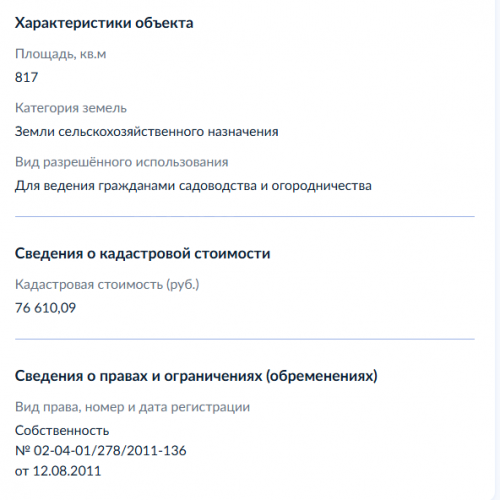Click the 'Собственность' right type text
The width and height of the screenshot is (500, 500).
[x=62, y=431]
